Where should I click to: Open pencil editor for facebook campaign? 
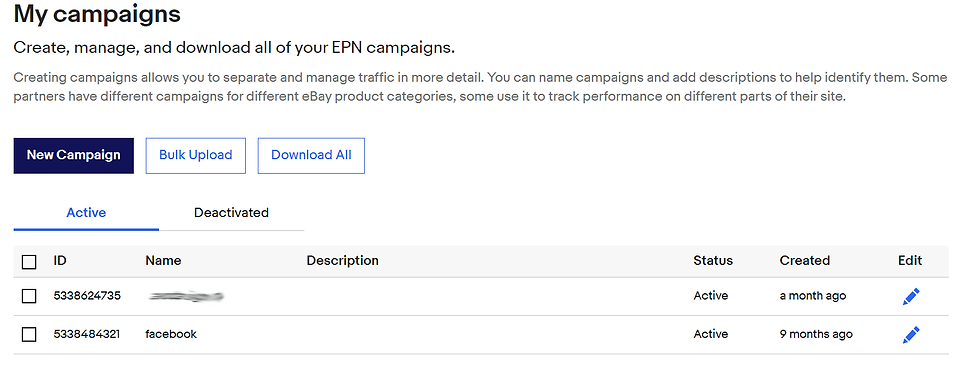[x=911, y=335]
